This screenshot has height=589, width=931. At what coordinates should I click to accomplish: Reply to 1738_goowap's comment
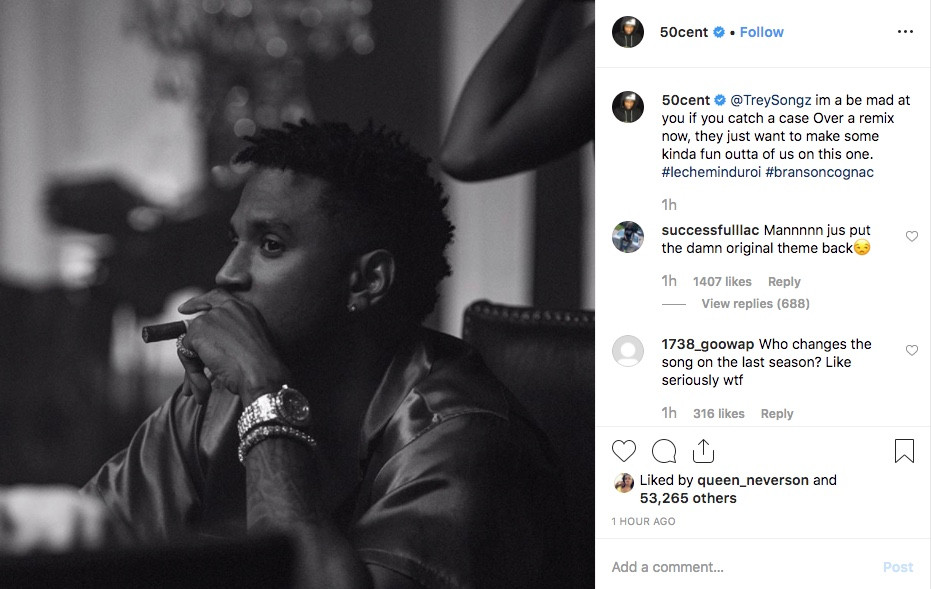777,413
